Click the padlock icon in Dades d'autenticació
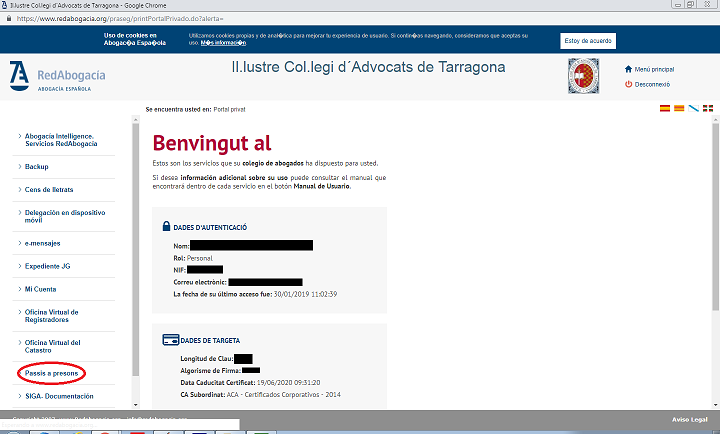 [166, 226]
